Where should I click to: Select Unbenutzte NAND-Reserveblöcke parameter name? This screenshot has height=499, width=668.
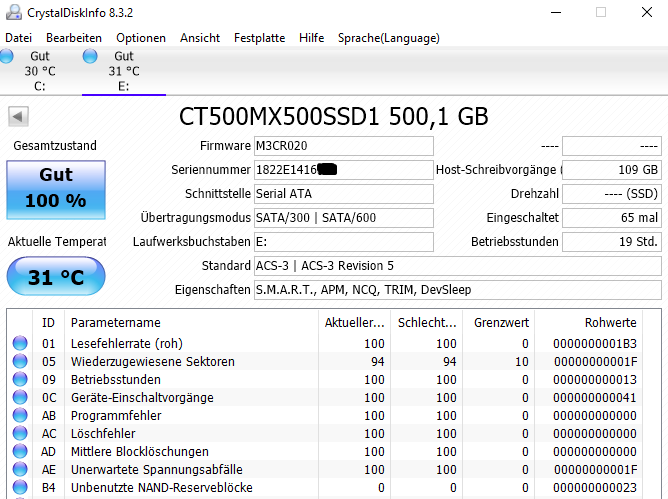161,487
